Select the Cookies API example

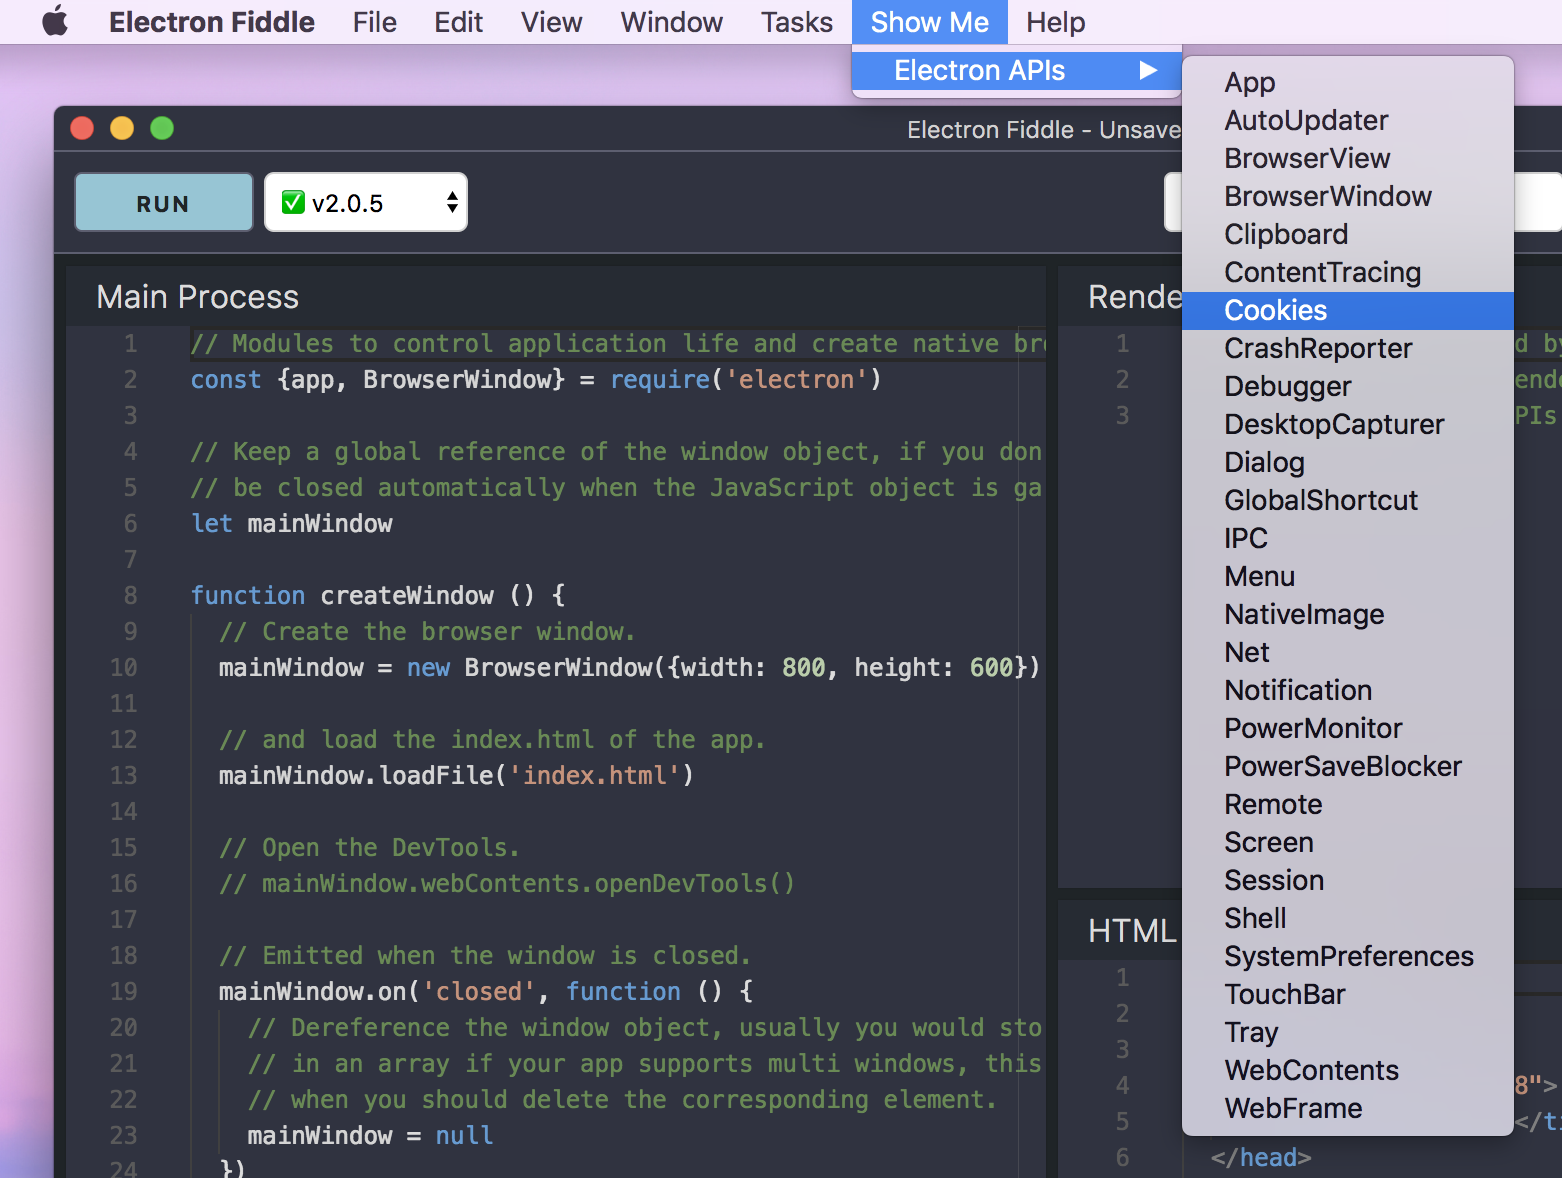coord(1275,310)
